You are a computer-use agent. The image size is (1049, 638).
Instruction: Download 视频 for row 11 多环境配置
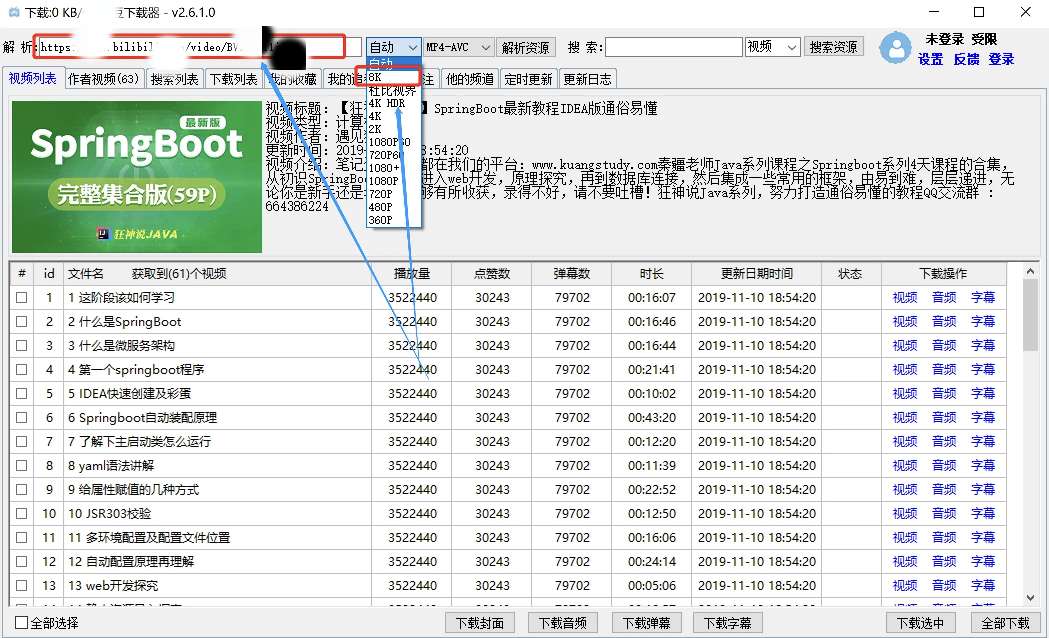pos(904,538)
